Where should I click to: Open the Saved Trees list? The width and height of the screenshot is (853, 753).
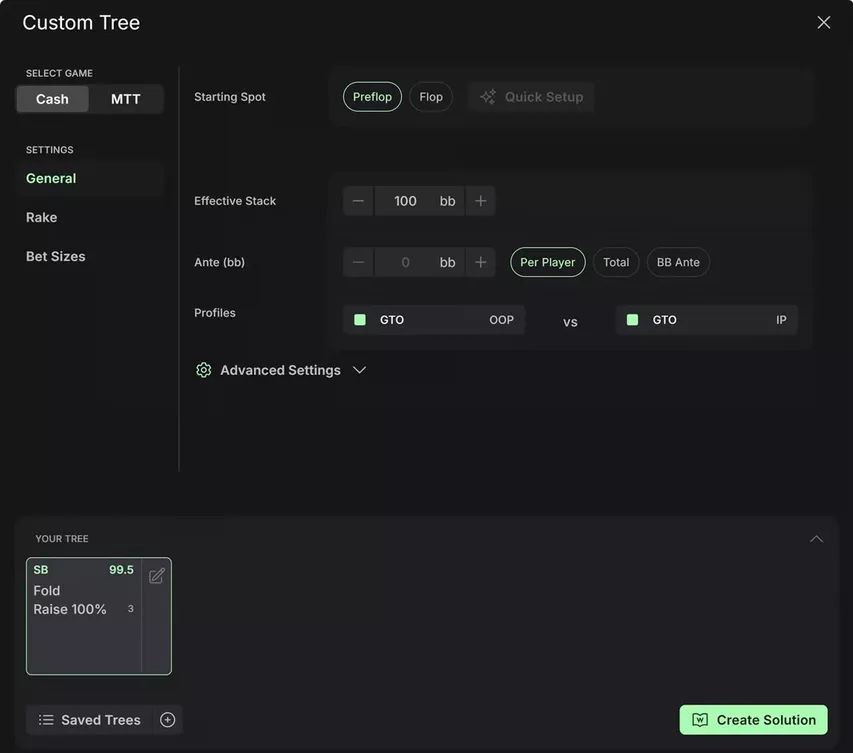pyautogui.click(x=90, y=720)
